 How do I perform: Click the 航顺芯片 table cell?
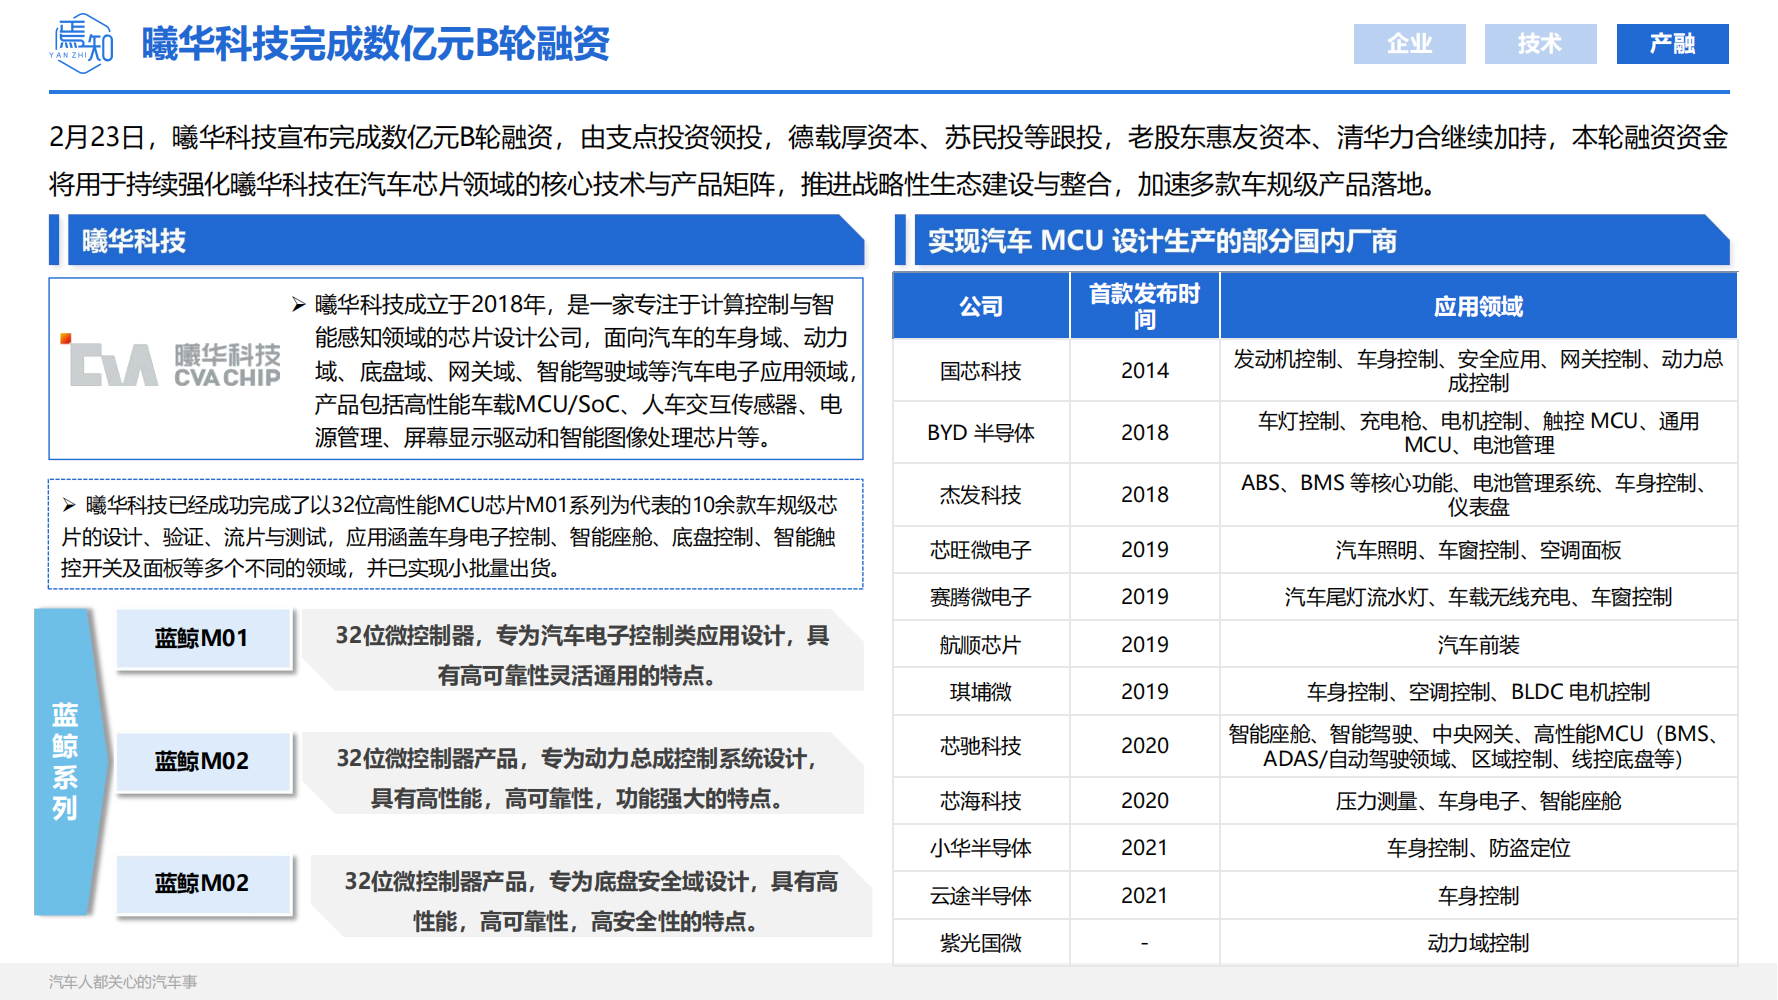click(981, 645)
